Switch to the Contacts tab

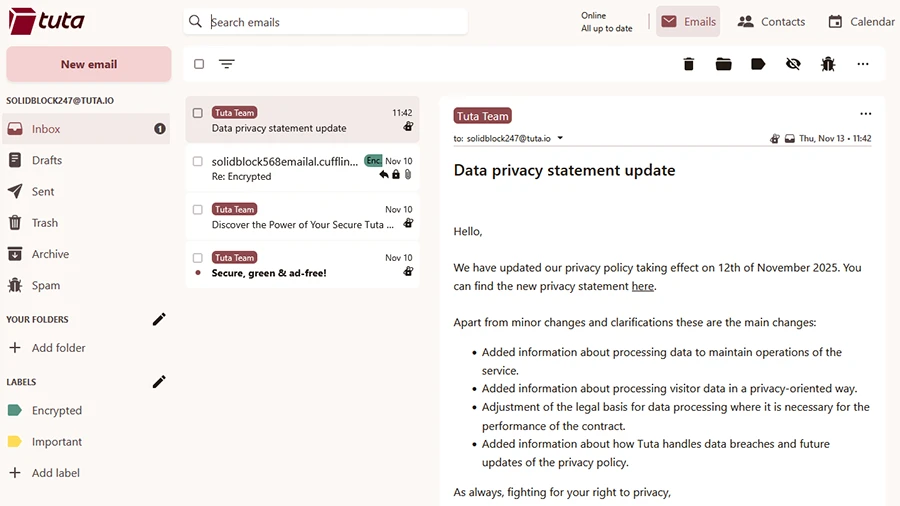click(x=770, y=21)
